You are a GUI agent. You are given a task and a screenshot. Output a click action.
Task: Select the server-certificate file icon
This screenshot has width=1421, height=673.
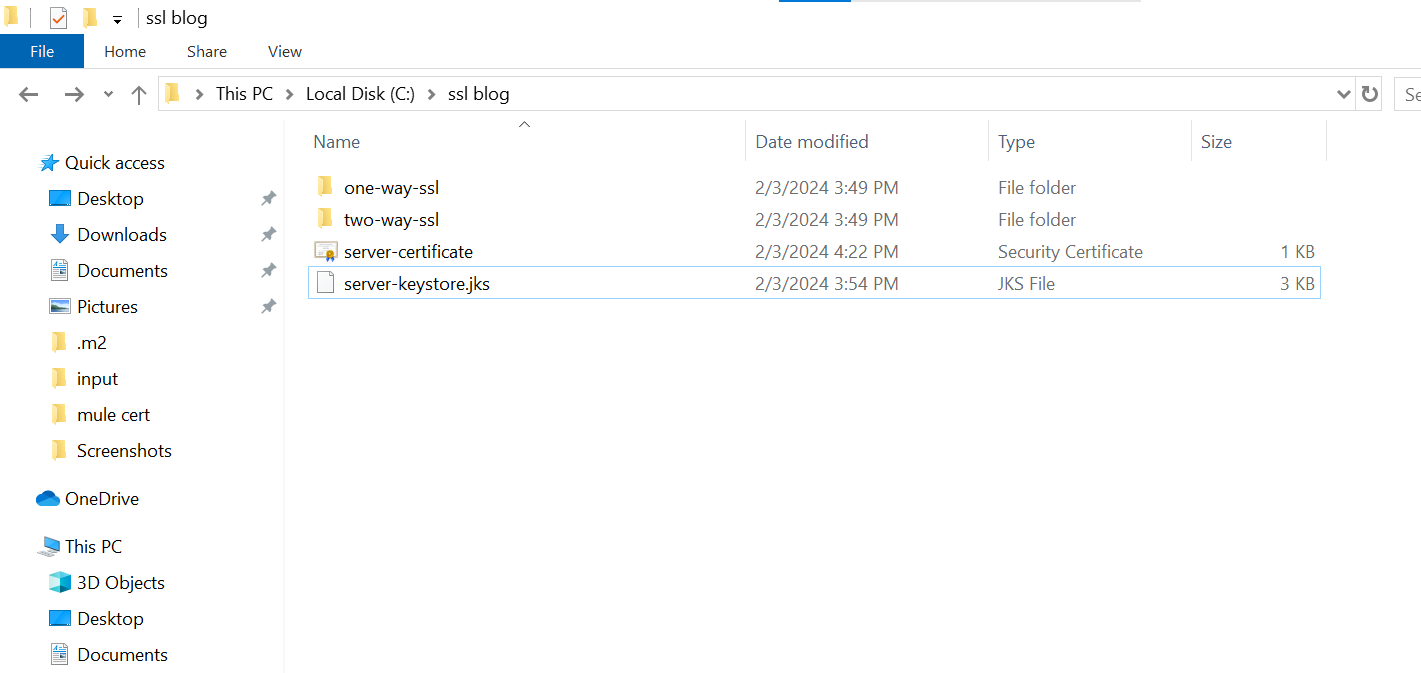pyautogui.click(x=325, y=252)
